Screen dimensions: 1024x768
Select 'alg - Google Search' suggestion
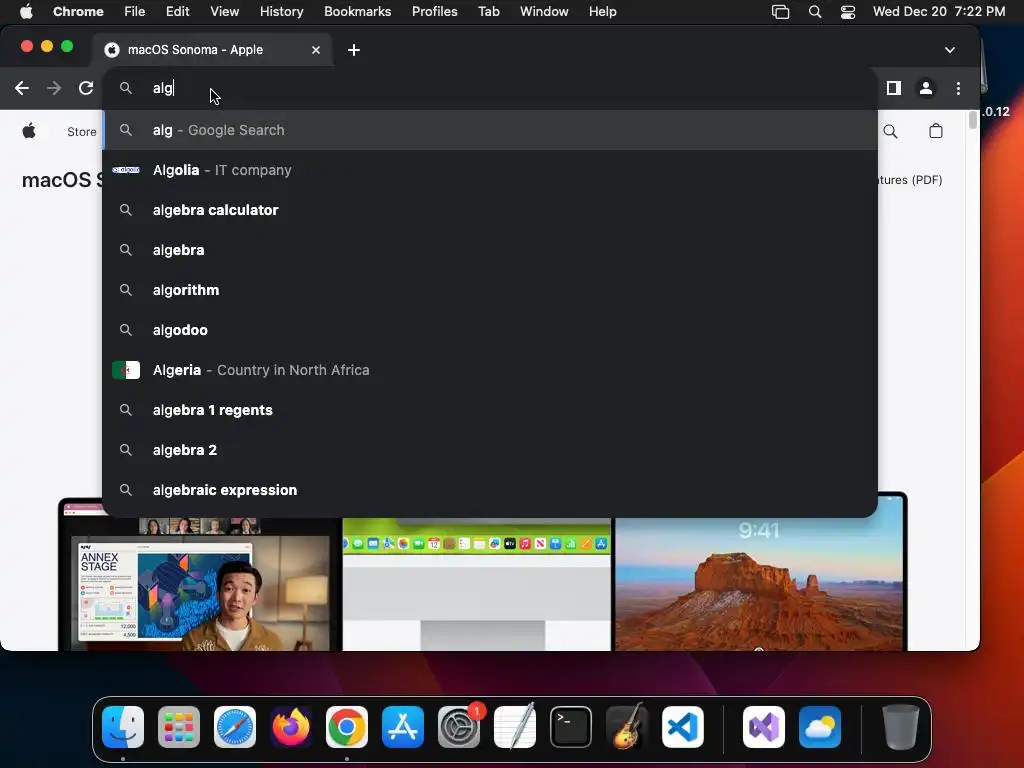tap(490, 130)
